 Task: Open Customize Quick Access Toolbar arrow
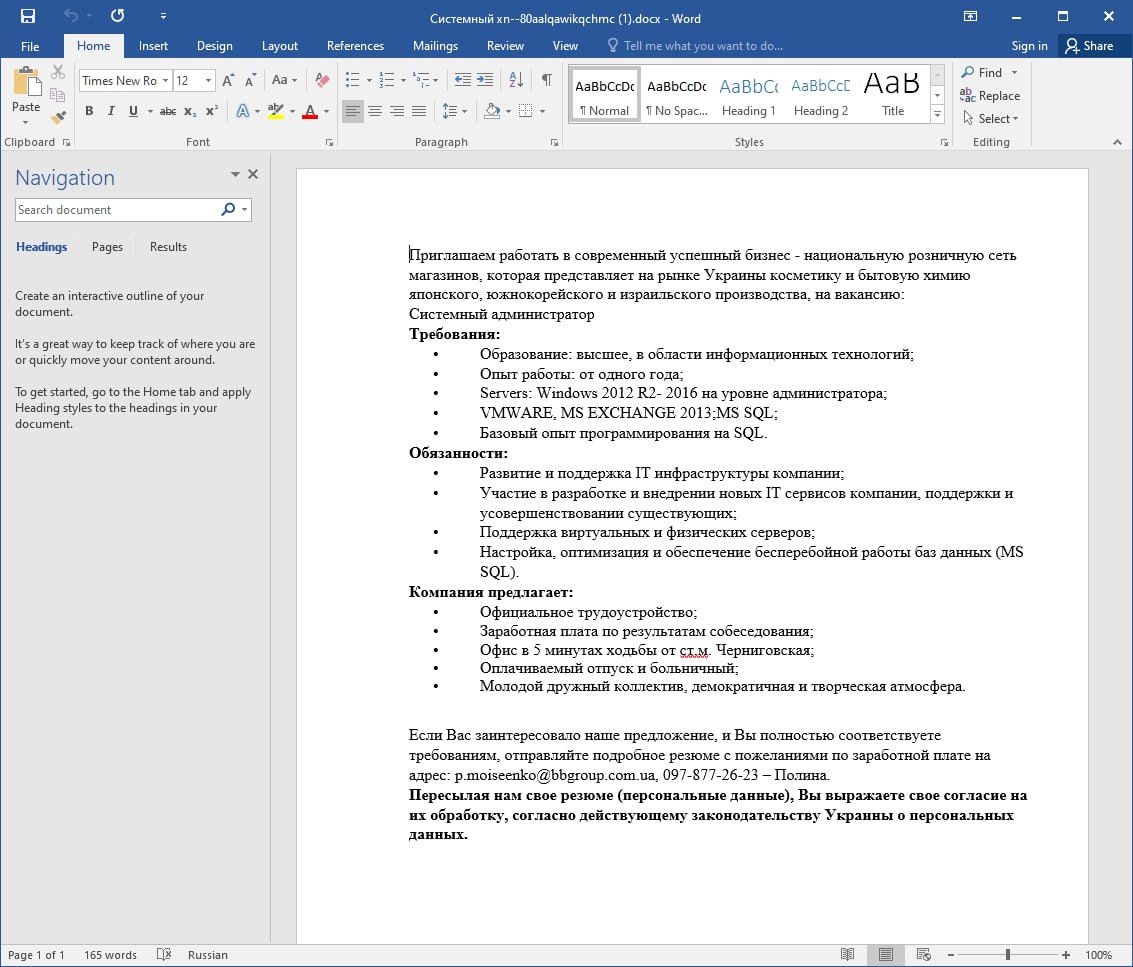coord(163,16)
